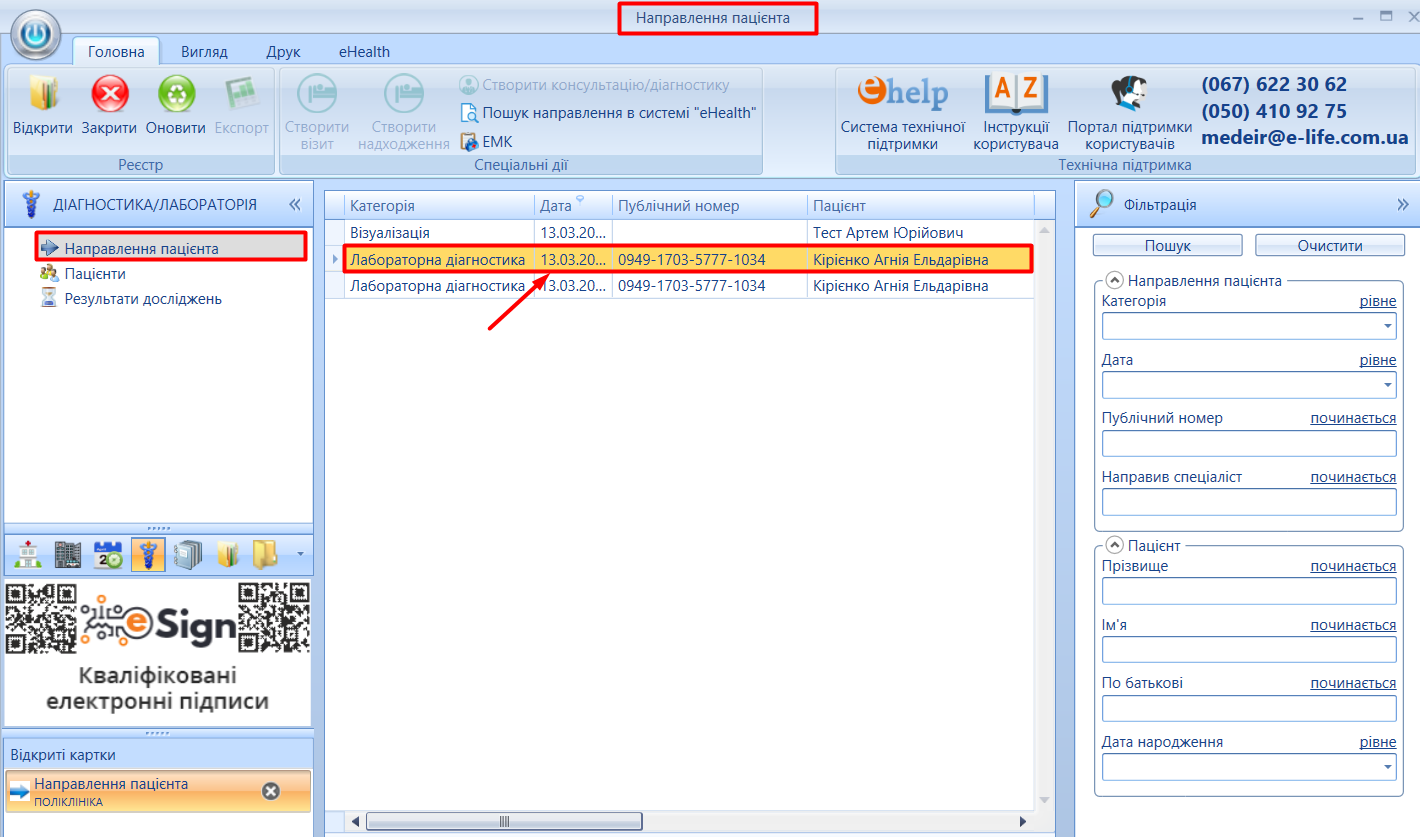Focus the Прізвище filter field
The image size is (1420, 837).
[x=1249, y=591]
